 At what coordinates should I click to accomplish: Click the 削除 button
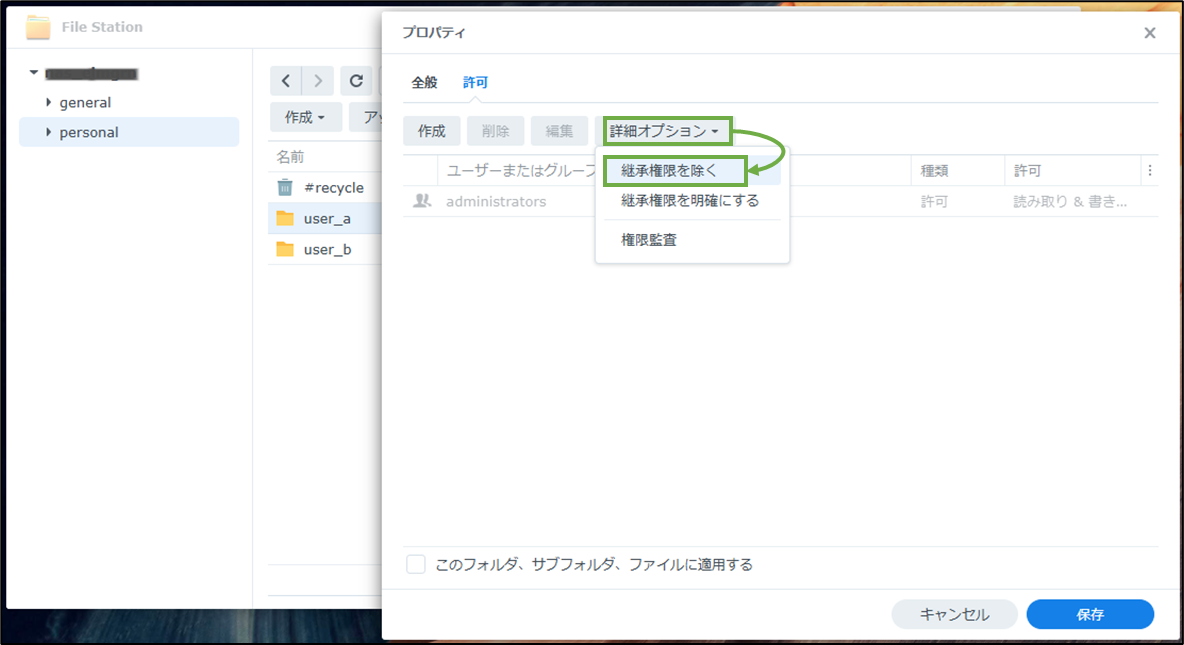click(x=495, y=131)
